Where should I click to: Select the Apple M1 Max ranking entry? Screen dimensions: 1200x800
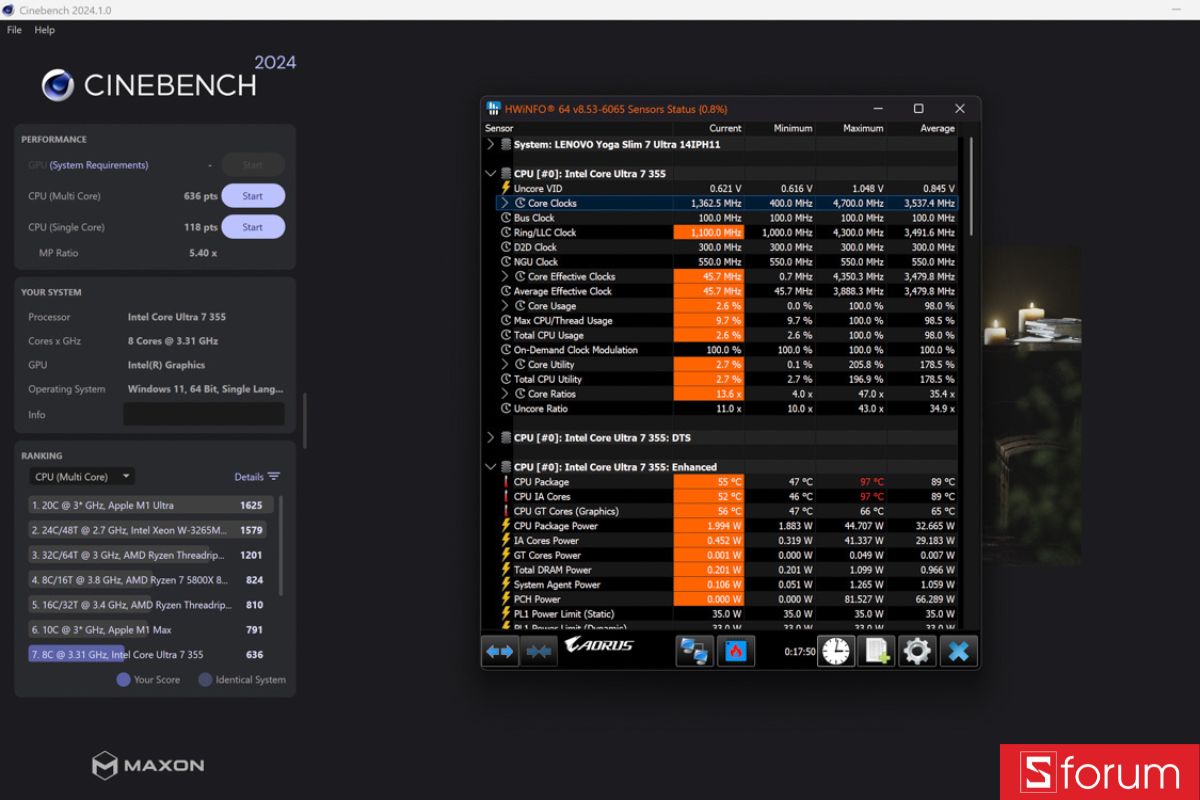tap(149, 630)
